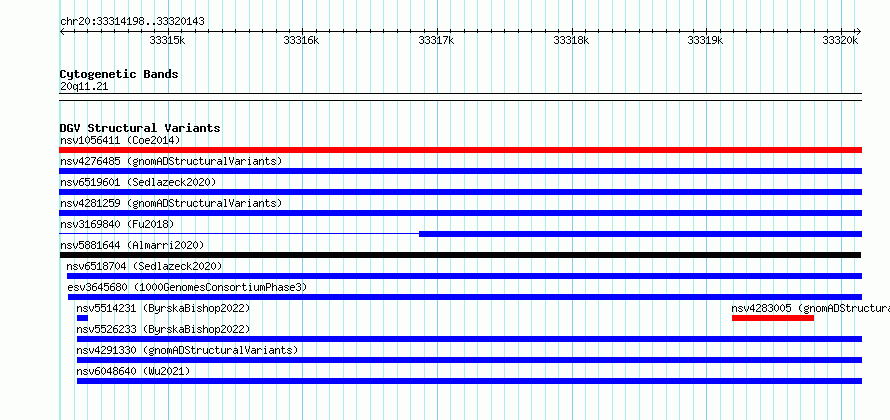Click the right arrowhead of the ruler
Image resolution: width=890 pixels, height=420 pixels.
coord(859,31)
